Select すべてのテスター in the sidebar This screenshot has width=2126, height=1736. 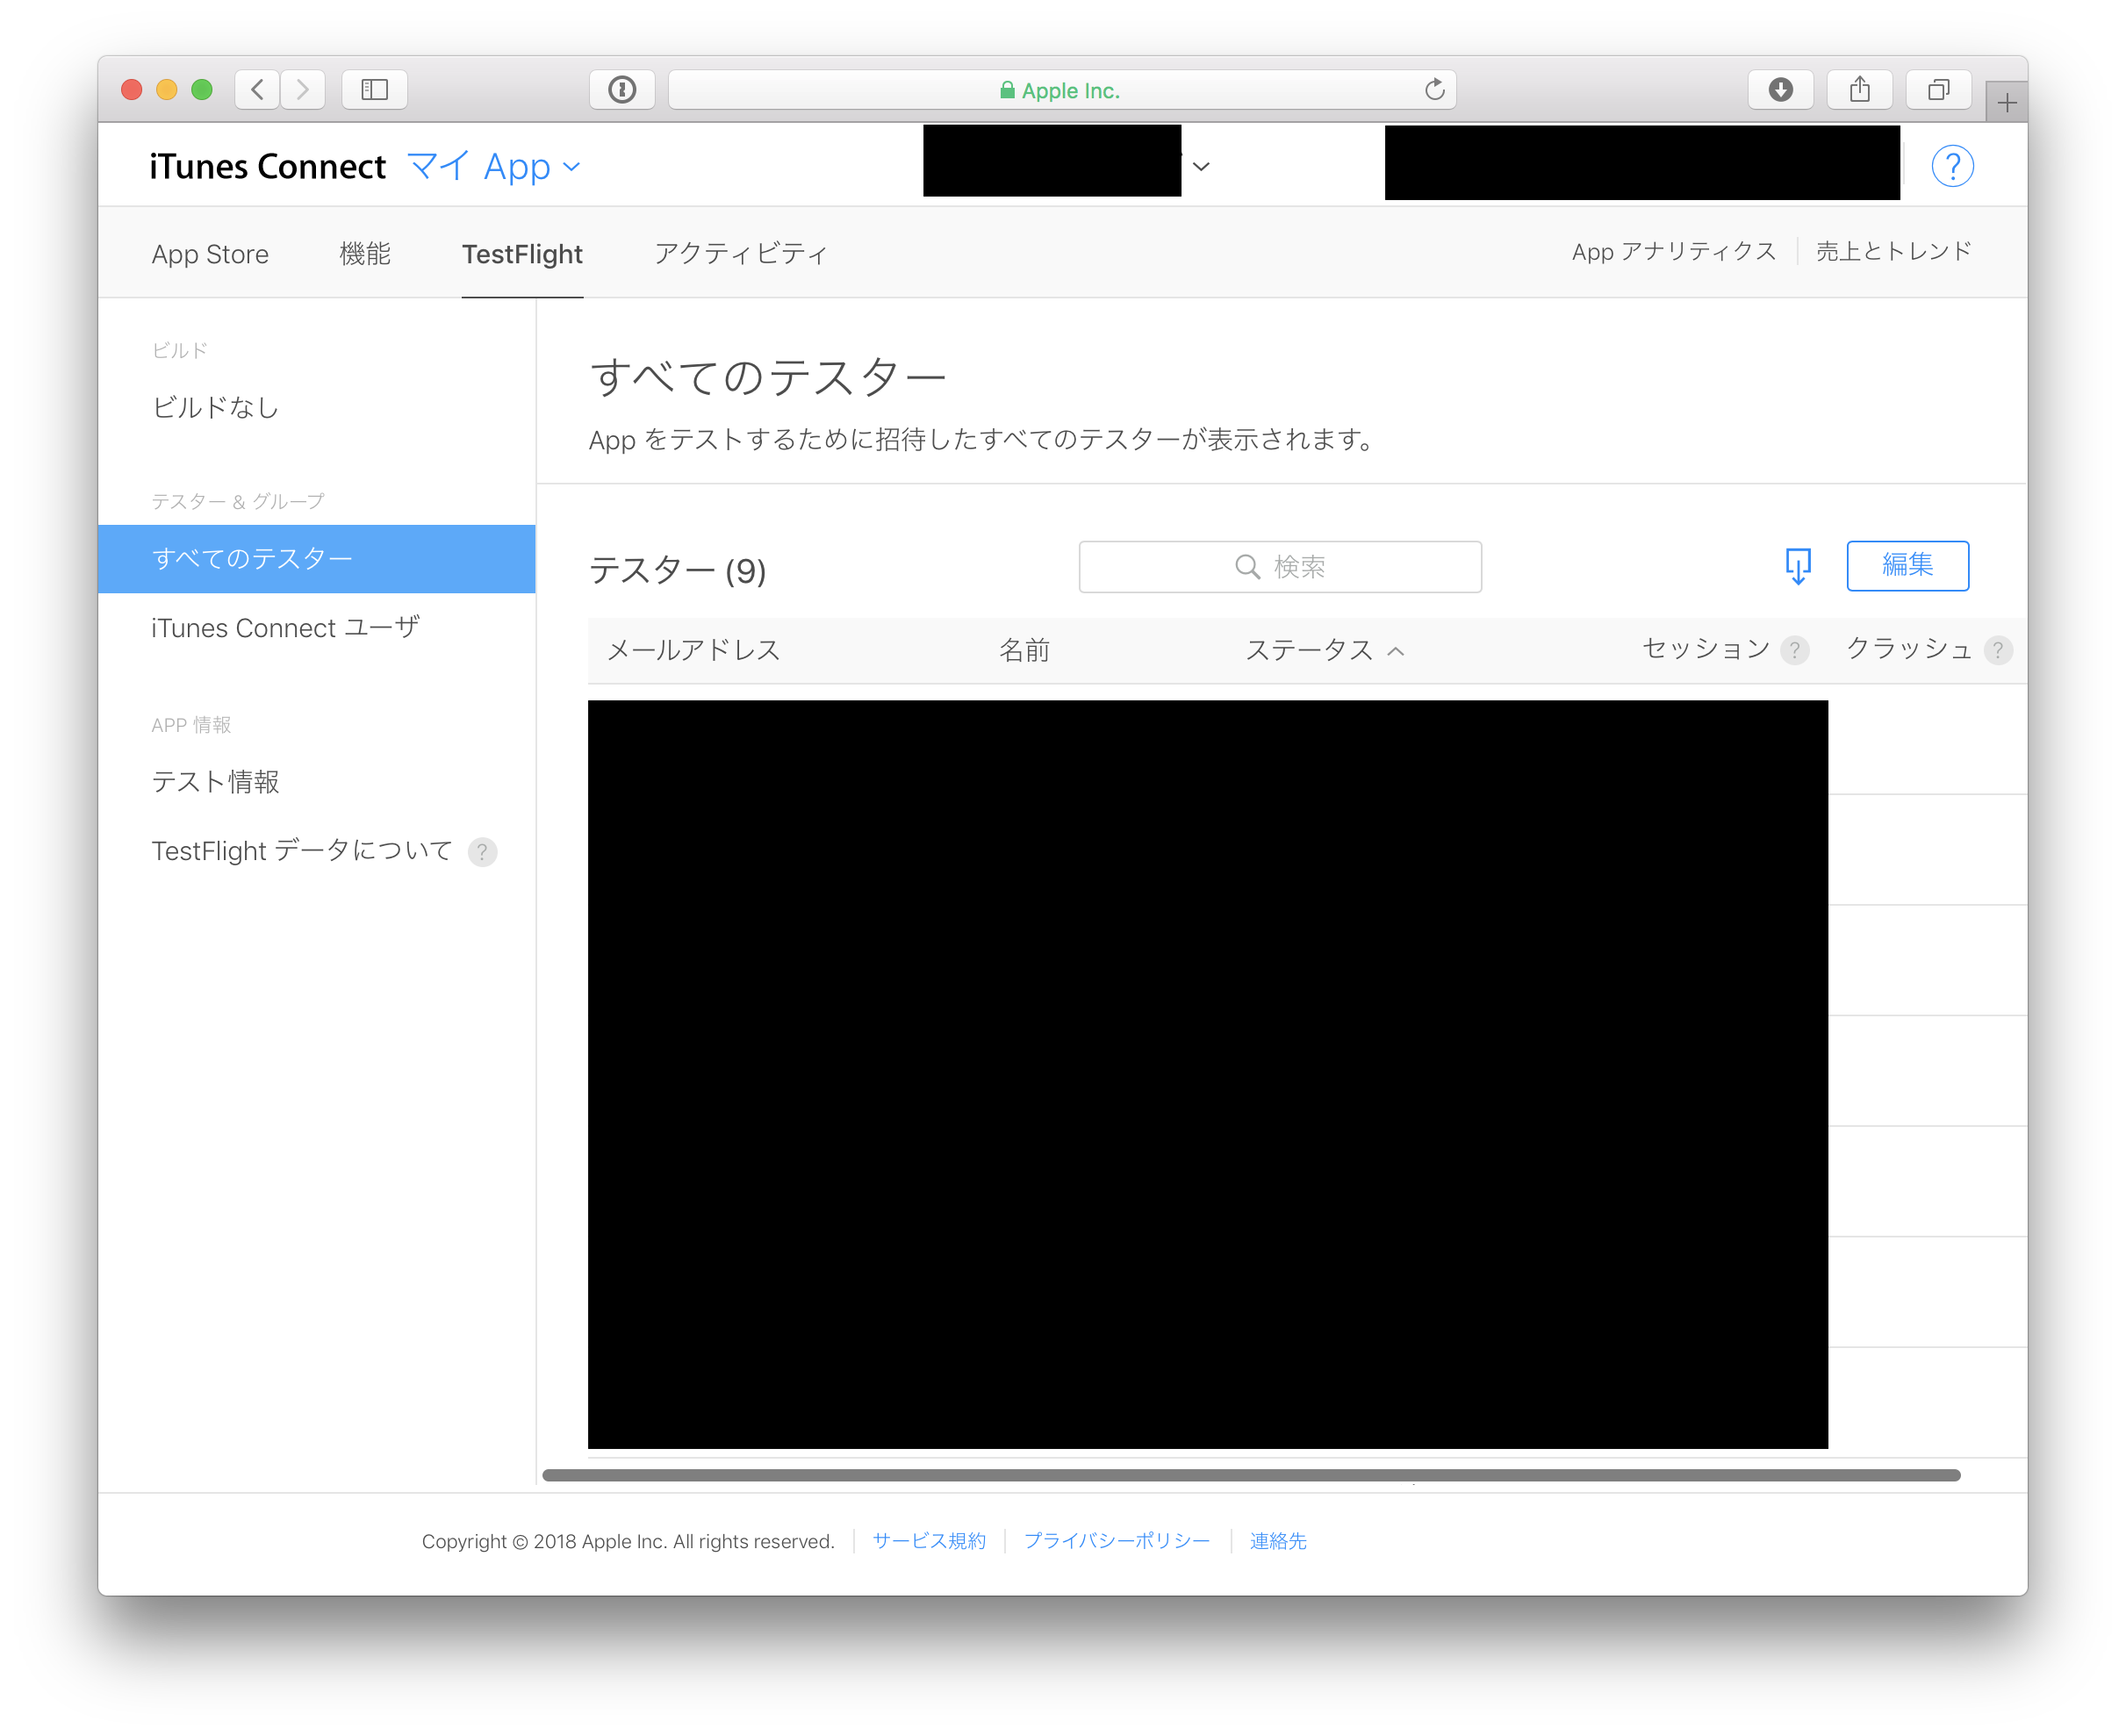(253, 558)
